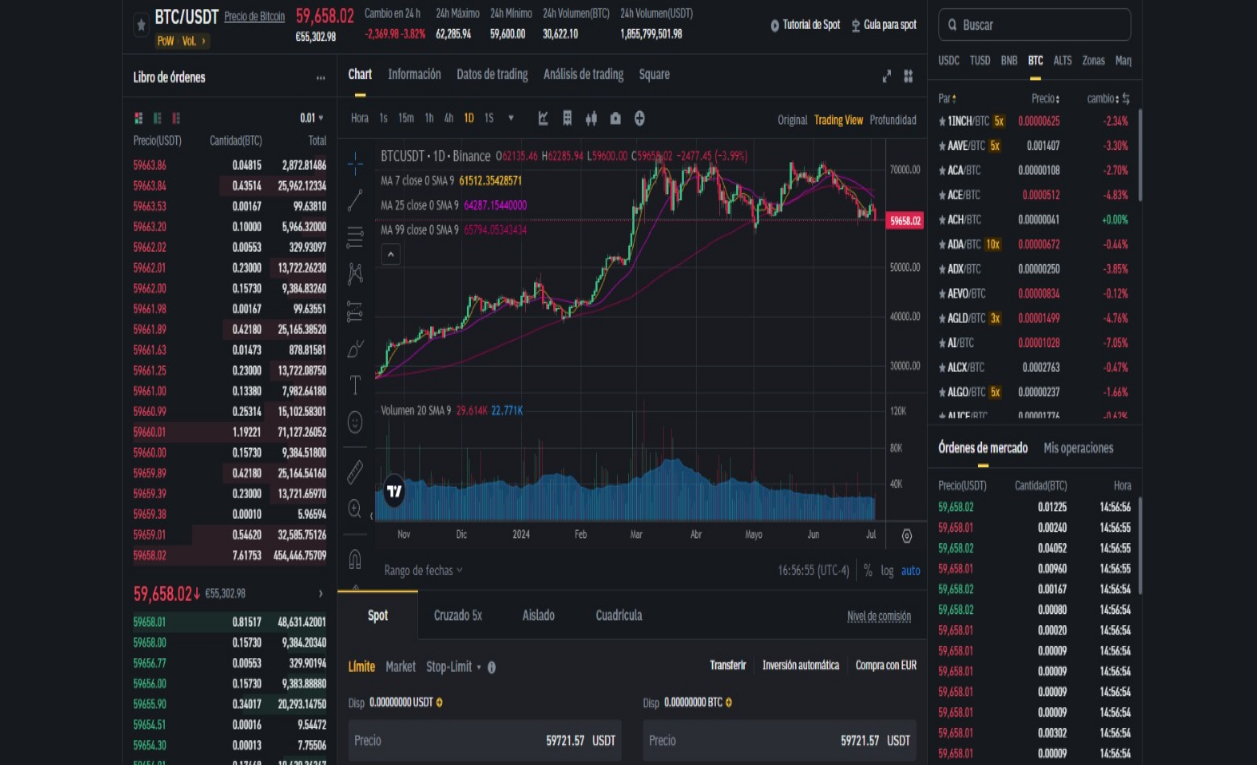Viewport: 1257px width, 765px height.
Task: Expand the chart to full screen
Action: click(886, 76)
